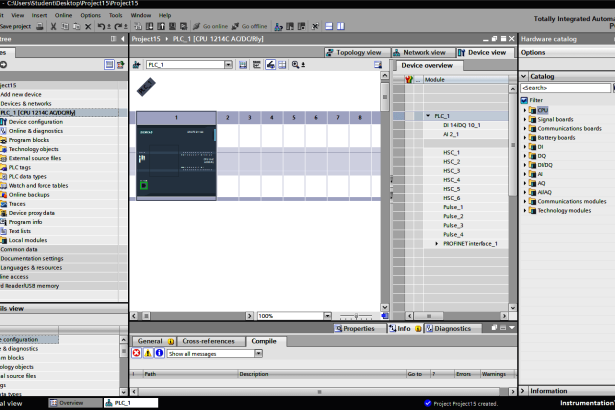Expand the Signal boards catalog folder

(527, 119)
